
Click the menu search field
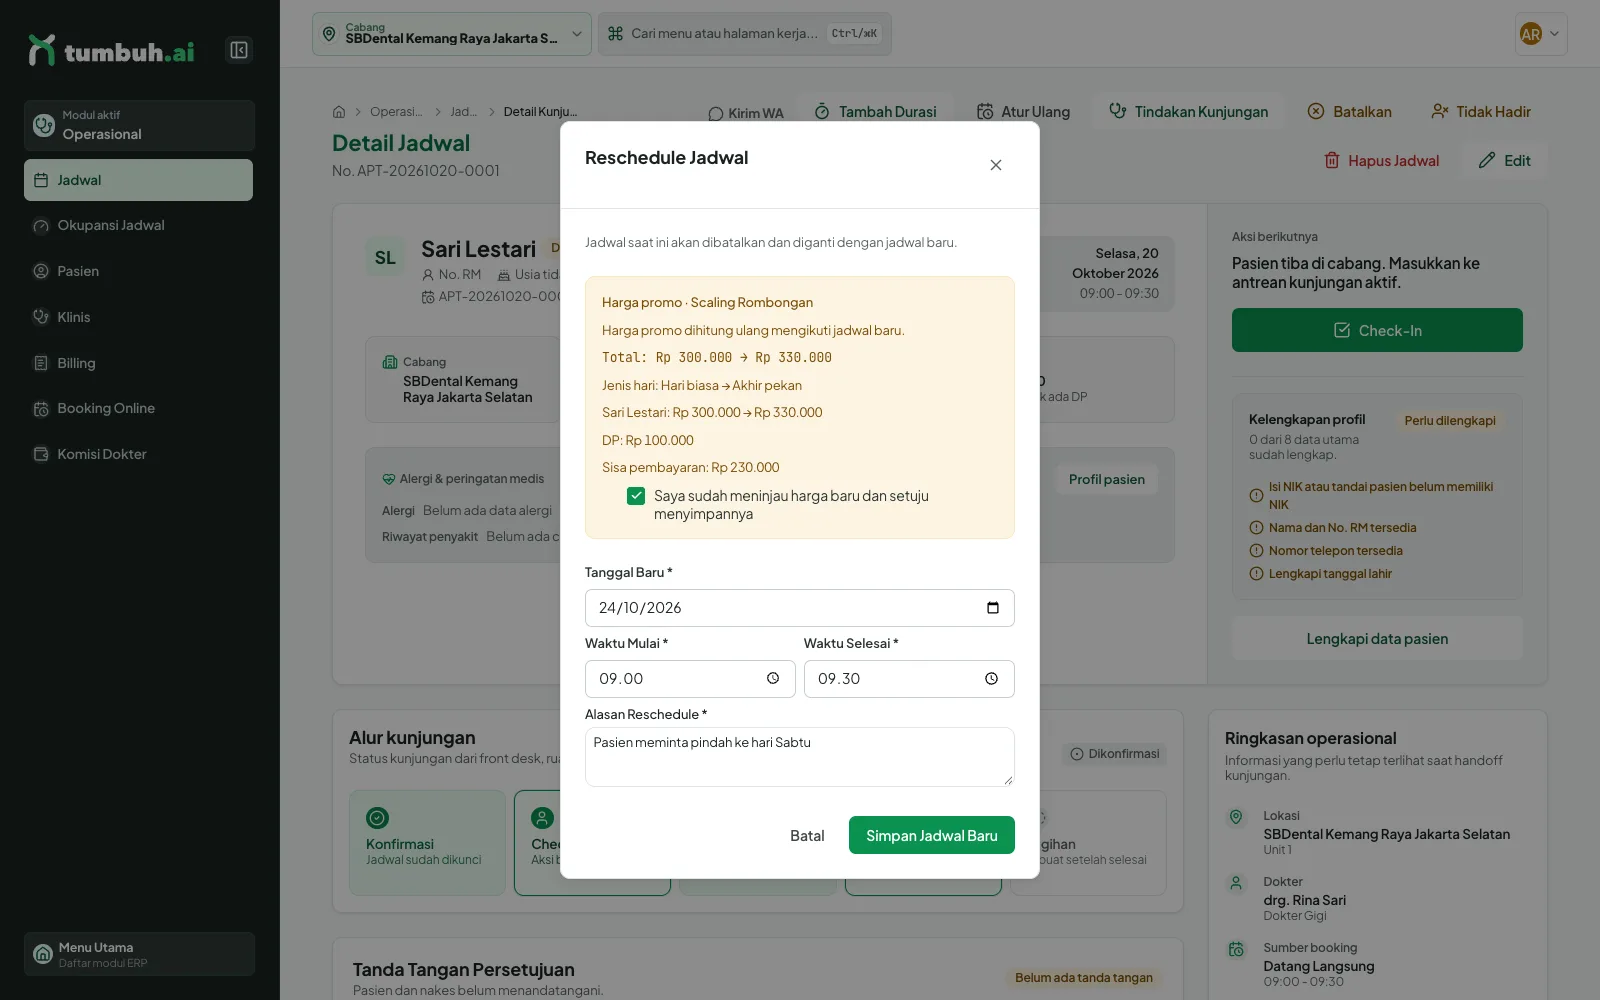coord(744,34)
